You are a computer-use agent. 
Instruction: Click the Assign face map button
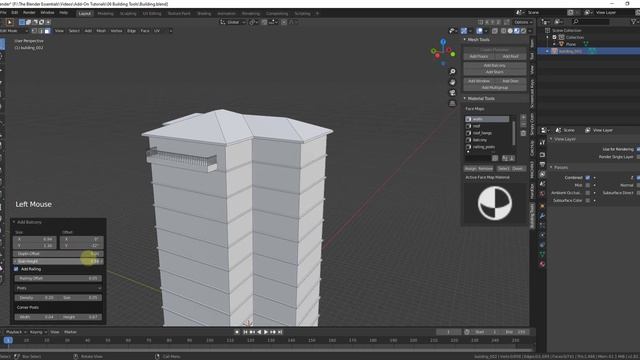pos(471,169)
